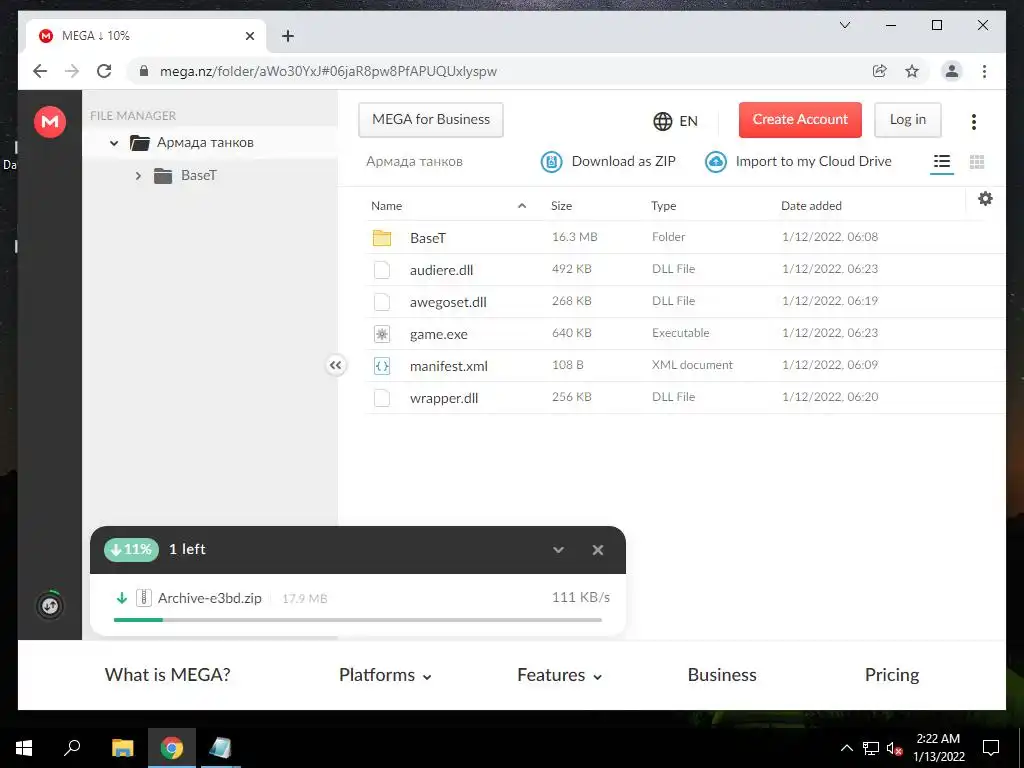Click the manifest.xml document icon
The image size is (1024, 768).
382,366
